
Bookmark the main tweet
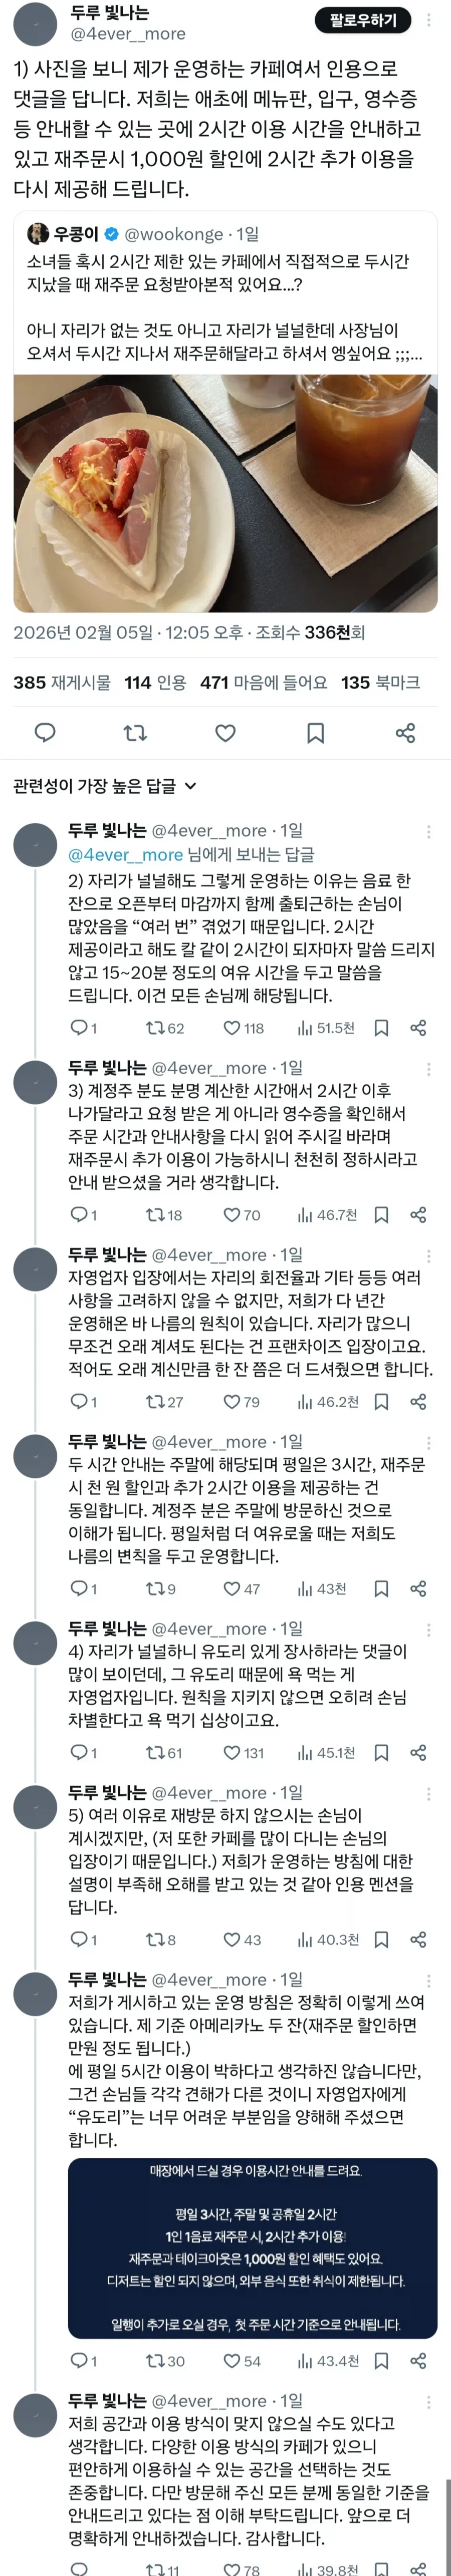(x=315, y=734)
